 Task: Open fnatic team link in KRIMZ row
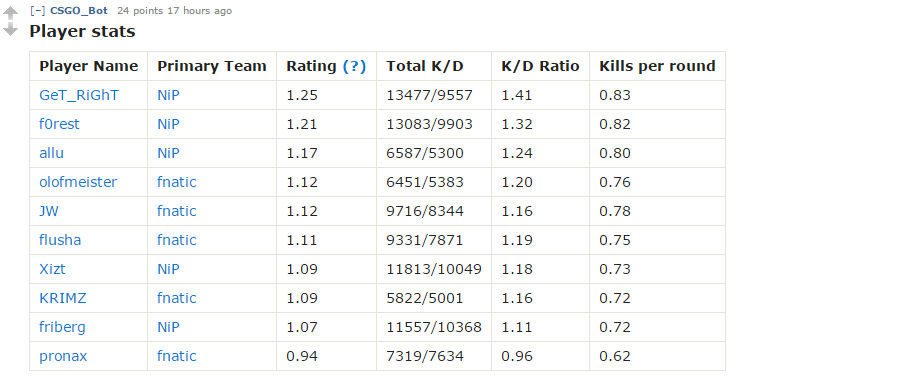(x=177, y=298)
